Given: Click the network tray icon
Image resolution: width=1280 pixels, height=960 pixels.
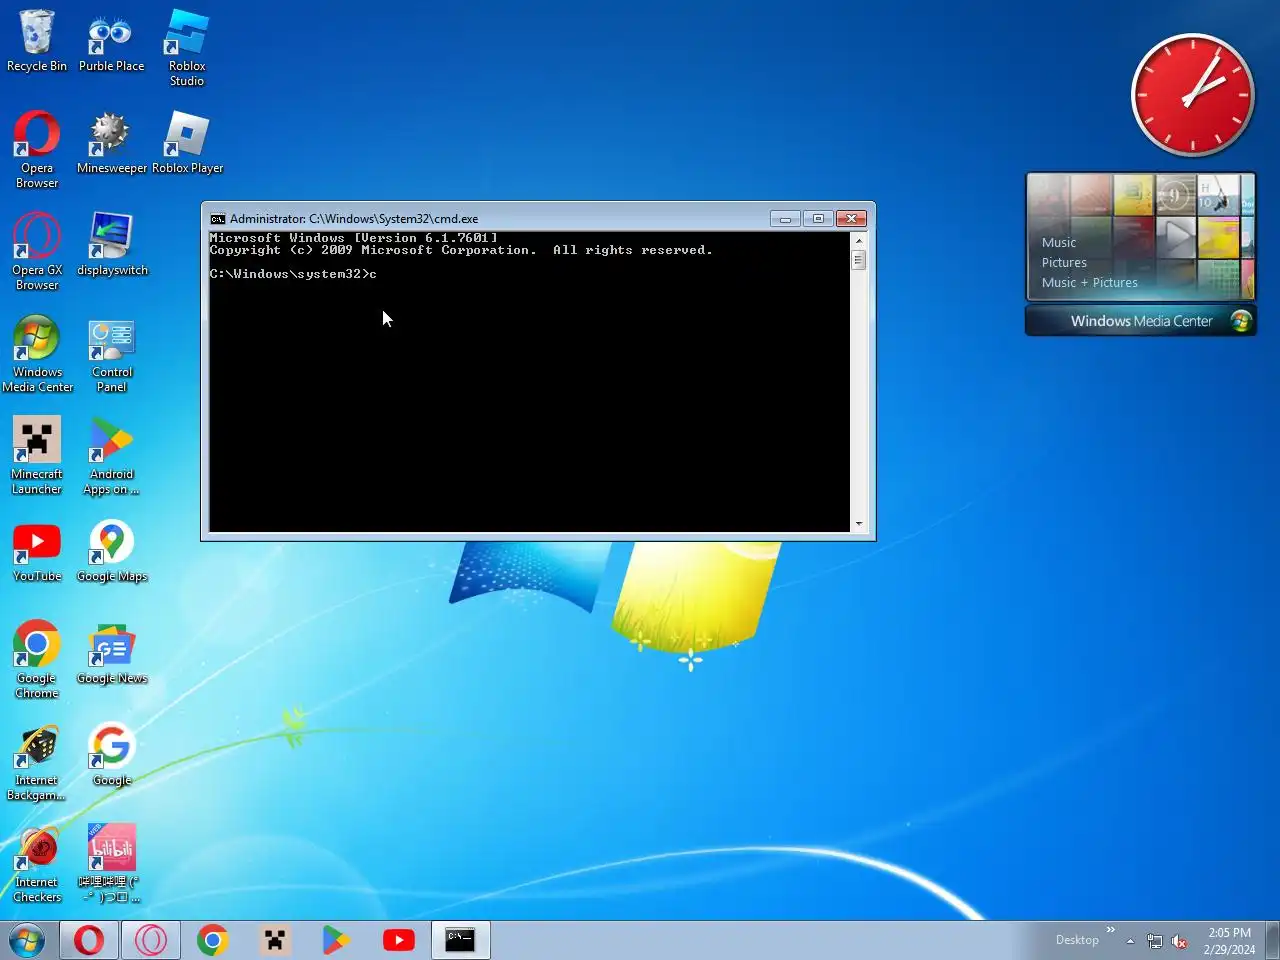Looking at the screenshot, I should [x=1155, y=941].
